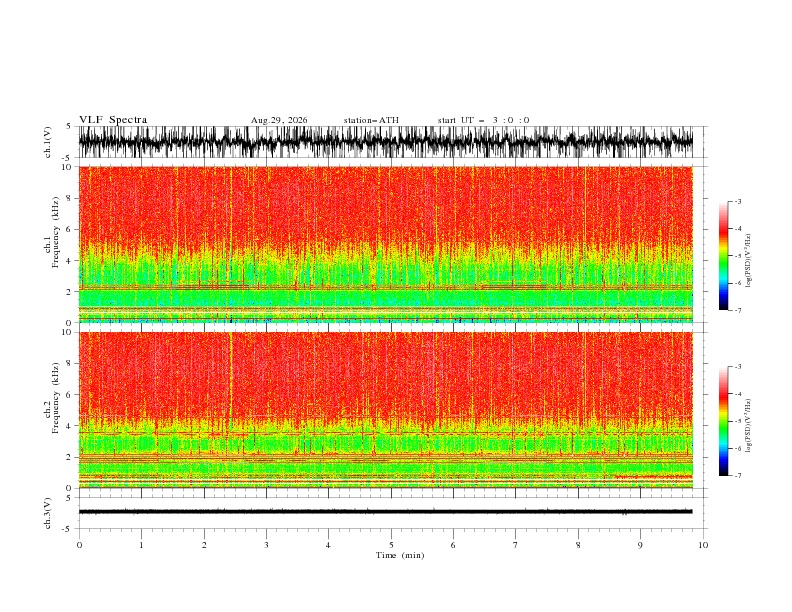Image resolution: width=792 pixels, height=612 pixels.
Task: Click the station=ATH label
Action: (371, 120)
